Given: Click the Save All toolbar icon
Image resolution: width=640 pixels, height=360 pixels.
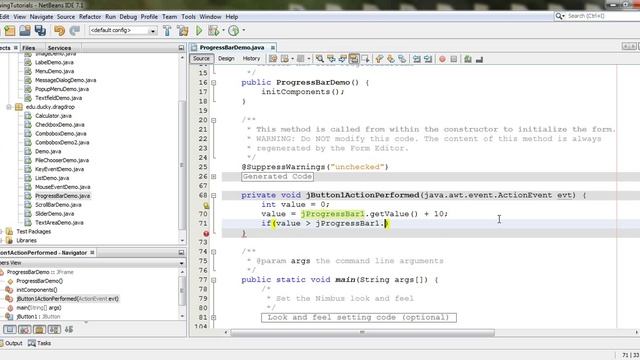Looking at the screenshot, I should pos(40,31).
